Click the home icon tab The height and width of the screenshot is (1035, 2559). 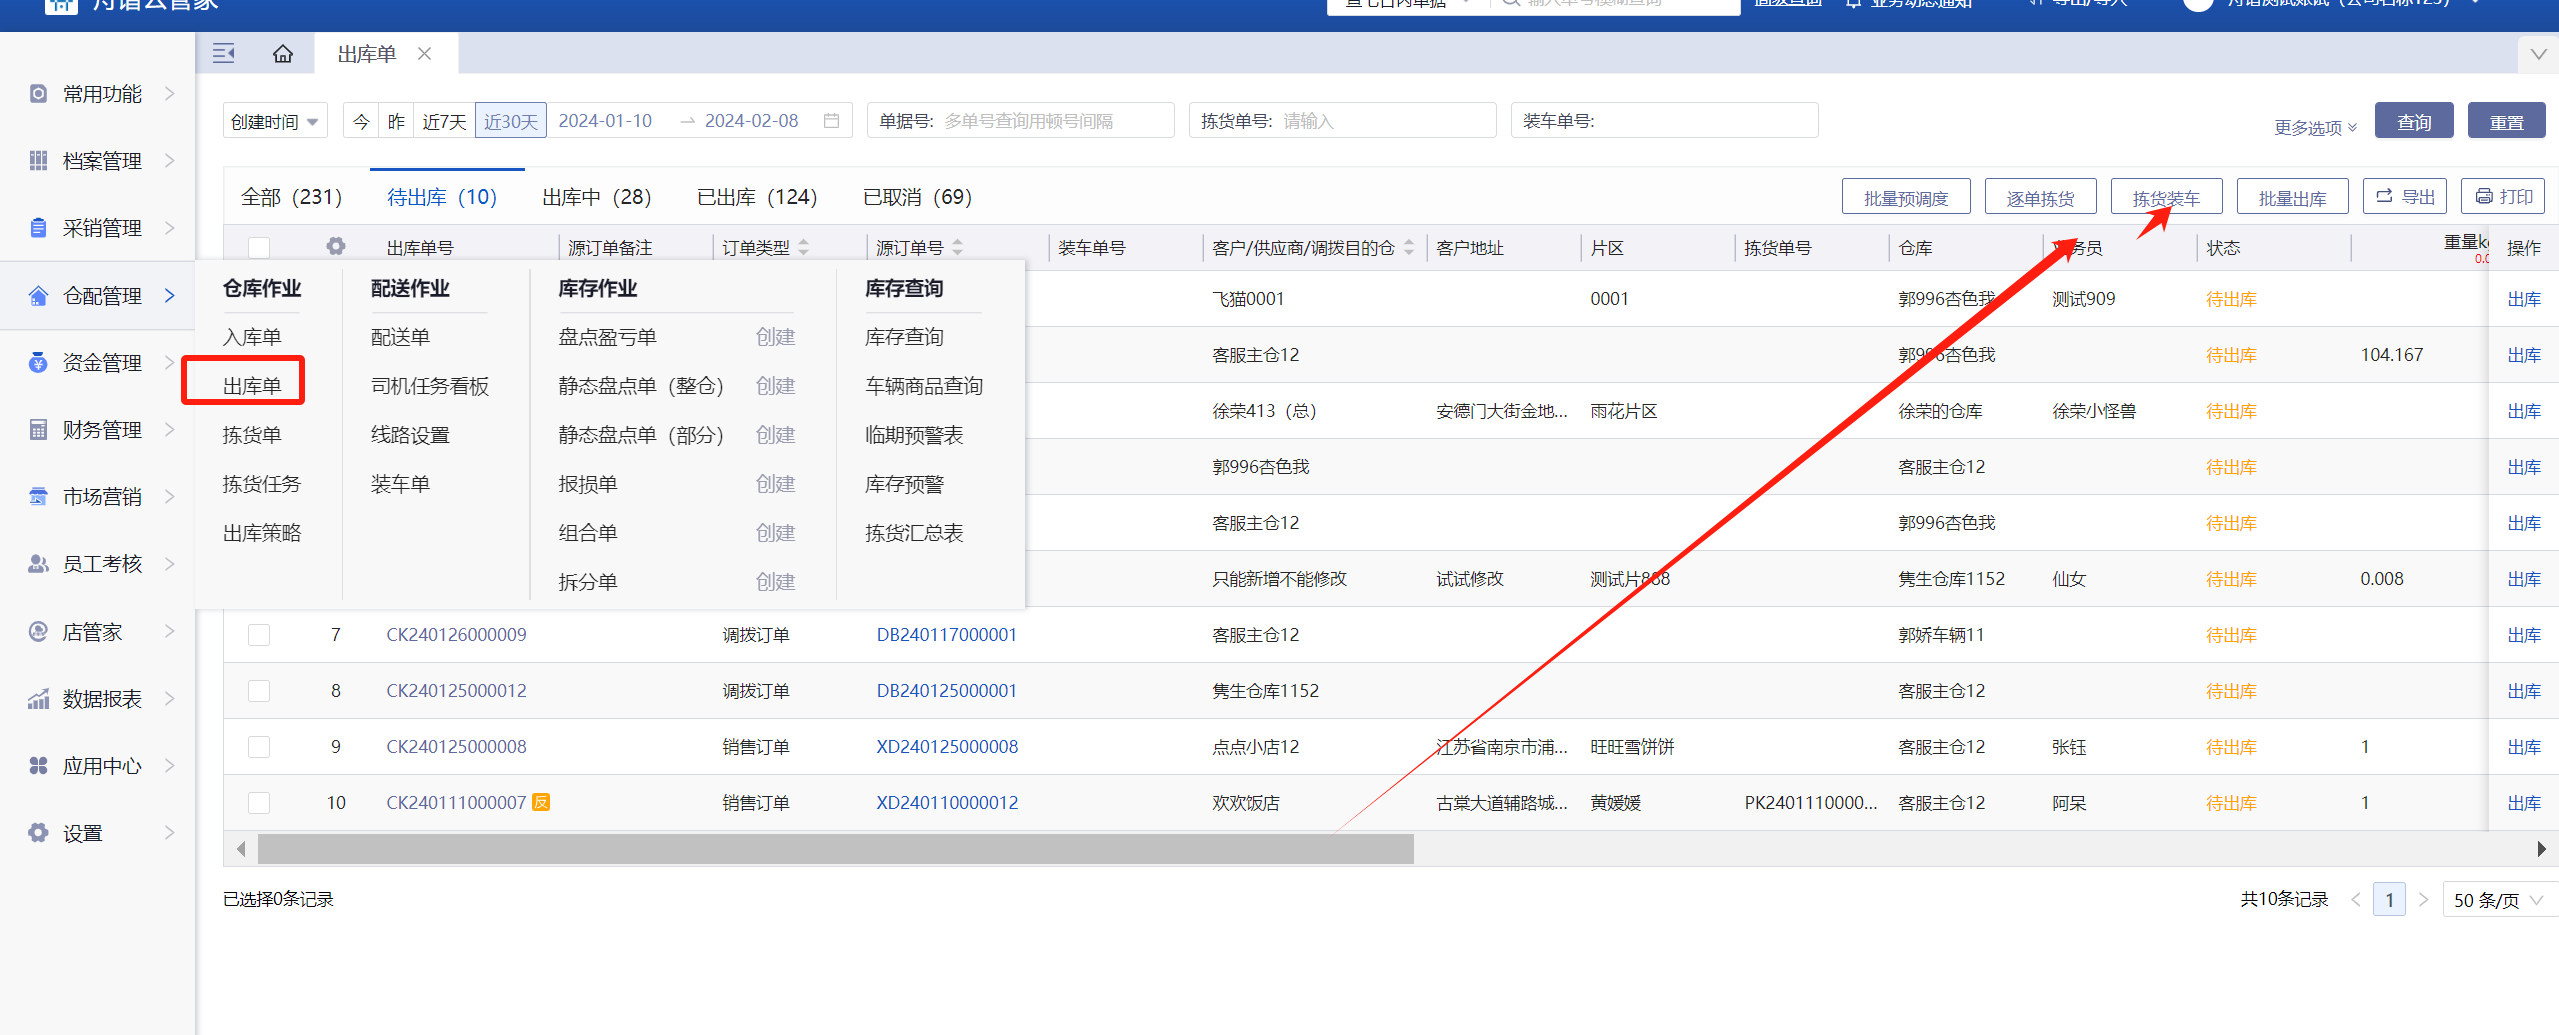[x=283, y=54]
